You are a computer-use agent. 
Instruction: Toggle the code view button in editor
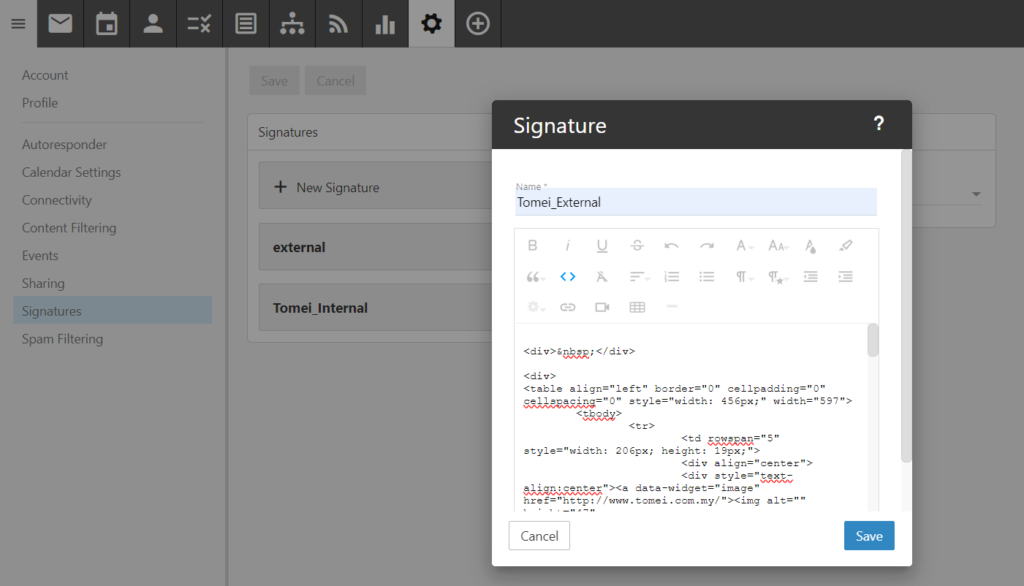click(x=568, y=277)
